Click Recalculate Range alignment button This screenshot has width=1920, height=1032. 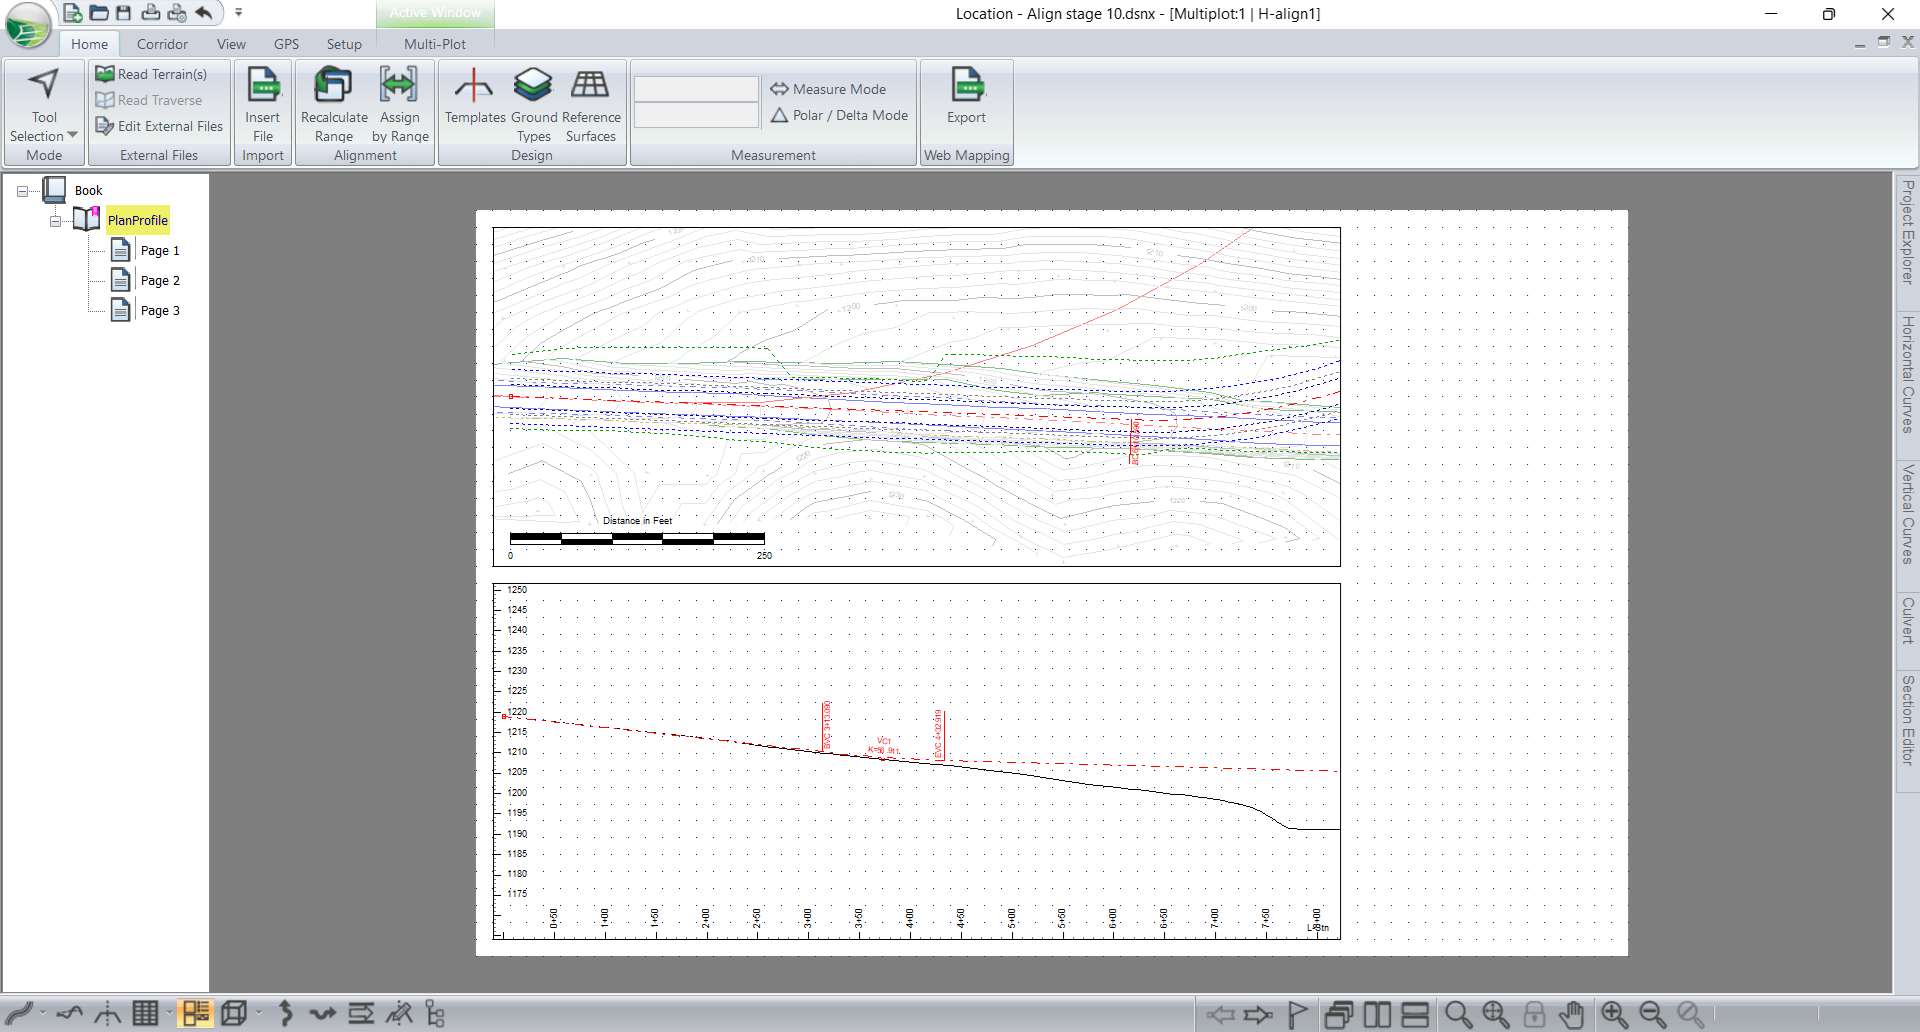click(x=334, y=105)
